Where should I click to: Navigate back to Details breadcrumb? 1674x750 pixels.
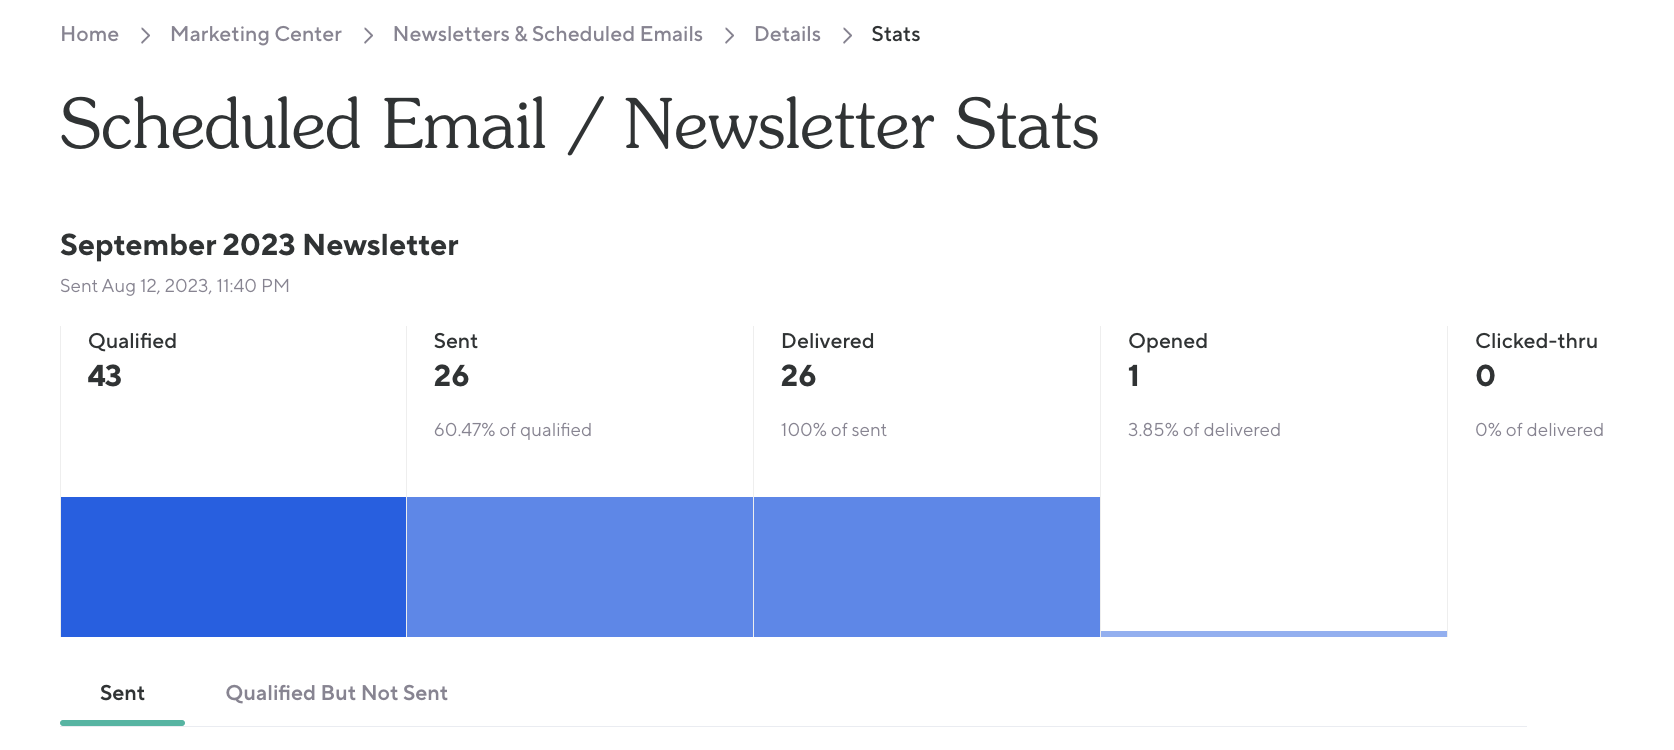787,34
